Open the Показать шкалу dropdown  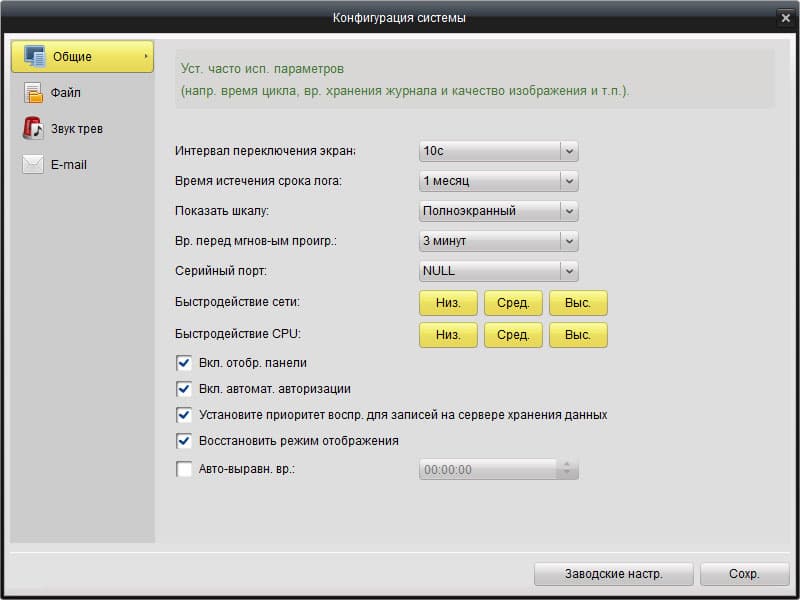pyautogui.click(x=498, y=211)
